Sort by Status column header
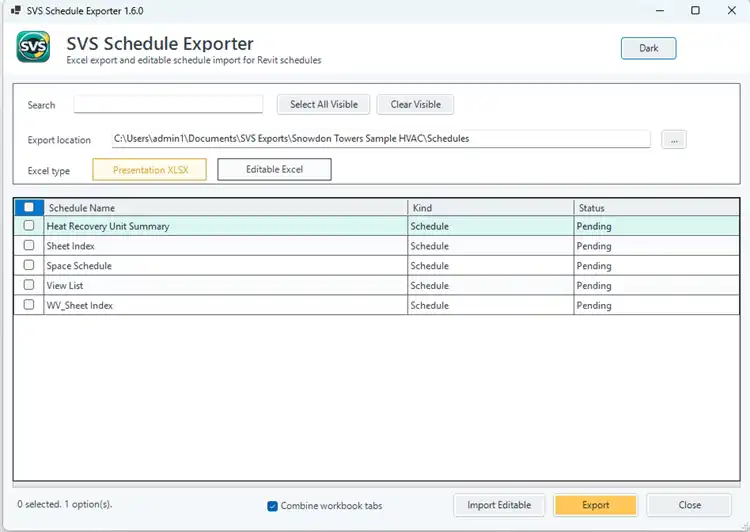Image resolution: width=750 pixels, height=532 pixels. coord(656,208)
